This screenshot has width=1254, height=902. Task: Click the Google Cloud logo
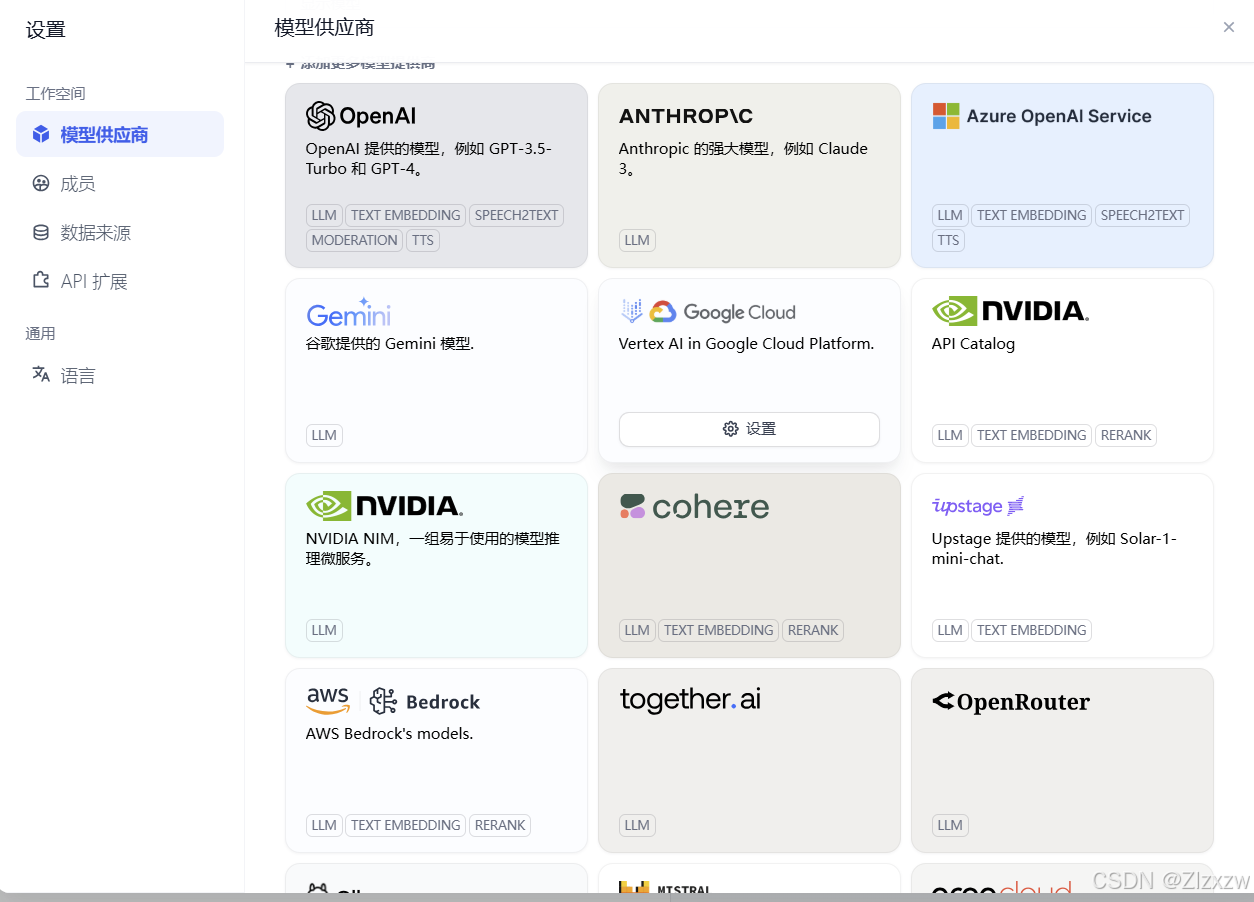pos(708,312)
